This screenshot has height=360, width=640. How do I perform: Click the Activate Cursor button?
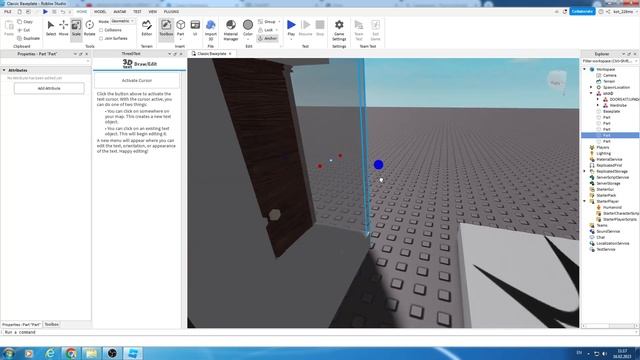pos(137,80)
